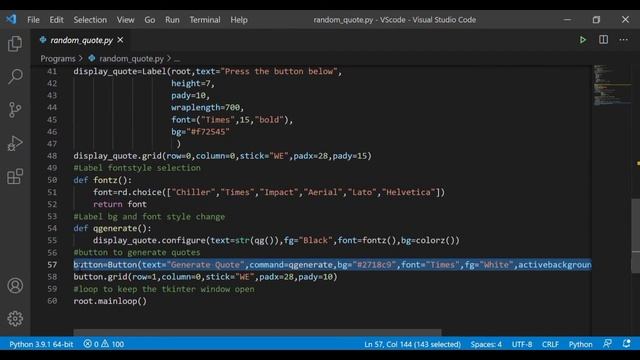Screen dimensions: 640x360
Task: Click the '#Label fontstyle selection' comment
Action: (x=137, y=168)
